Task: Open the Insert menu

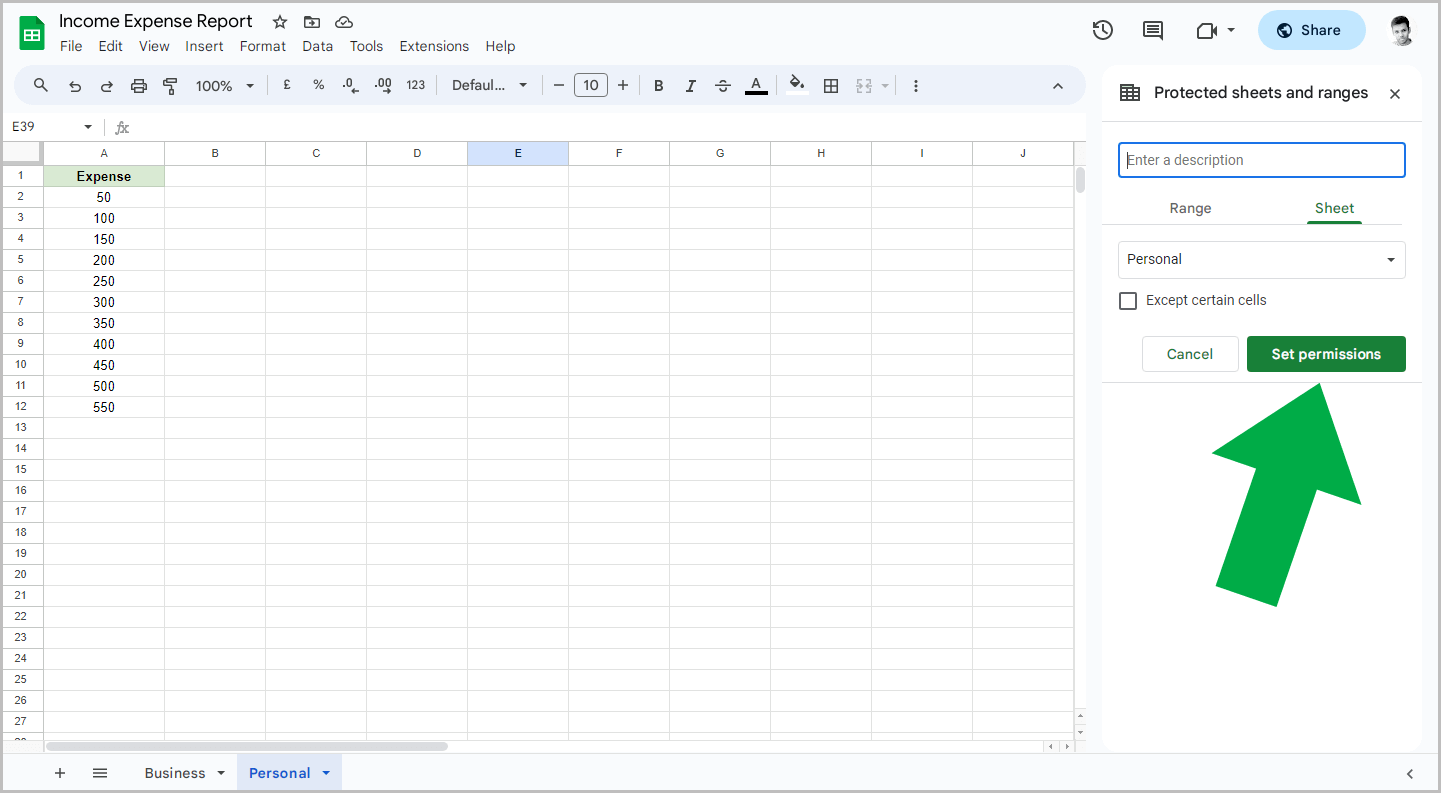Action: (204, 46)
